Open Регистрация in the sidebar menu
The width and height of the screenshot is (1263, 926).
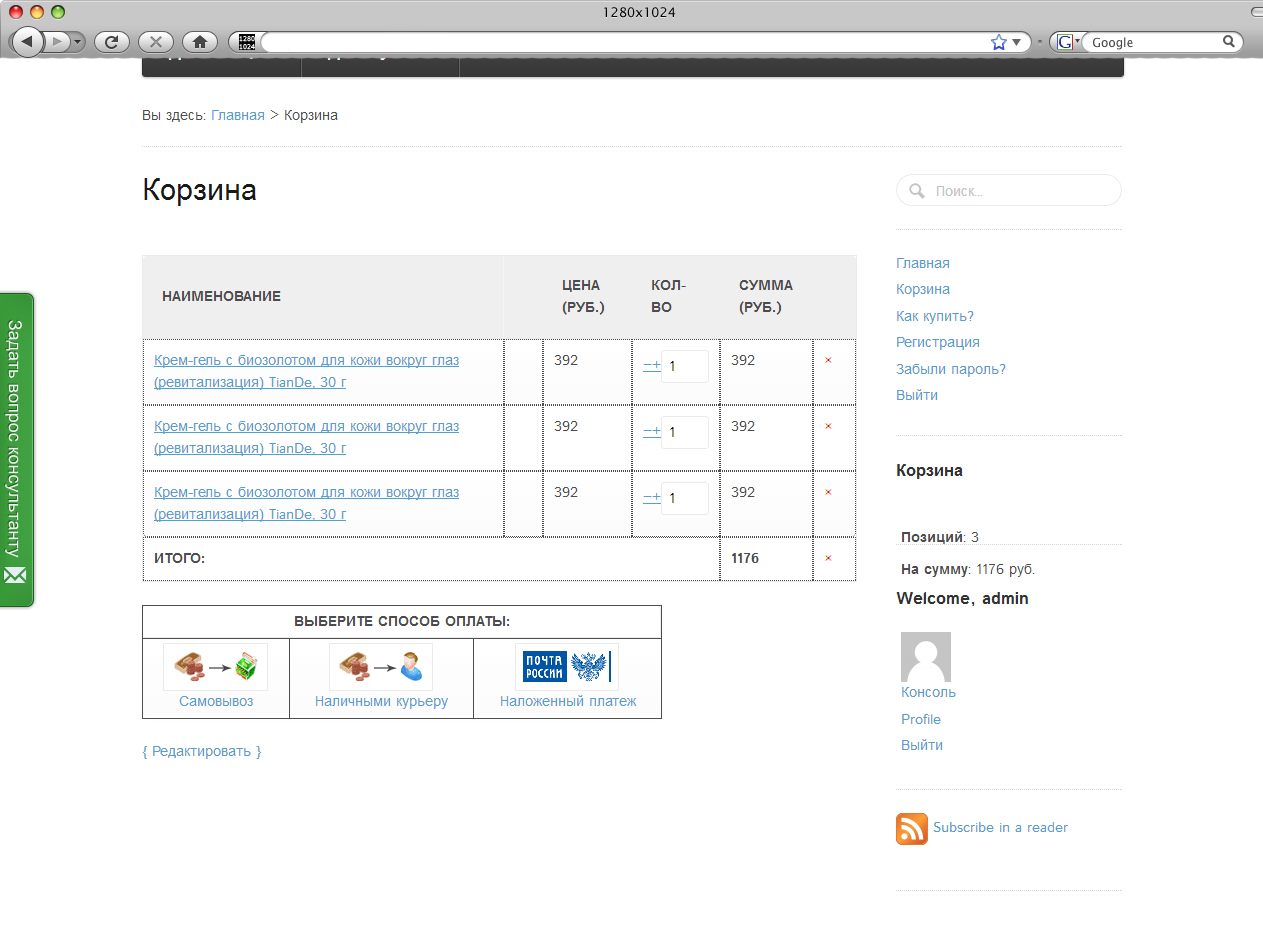(x=938, y=342)
